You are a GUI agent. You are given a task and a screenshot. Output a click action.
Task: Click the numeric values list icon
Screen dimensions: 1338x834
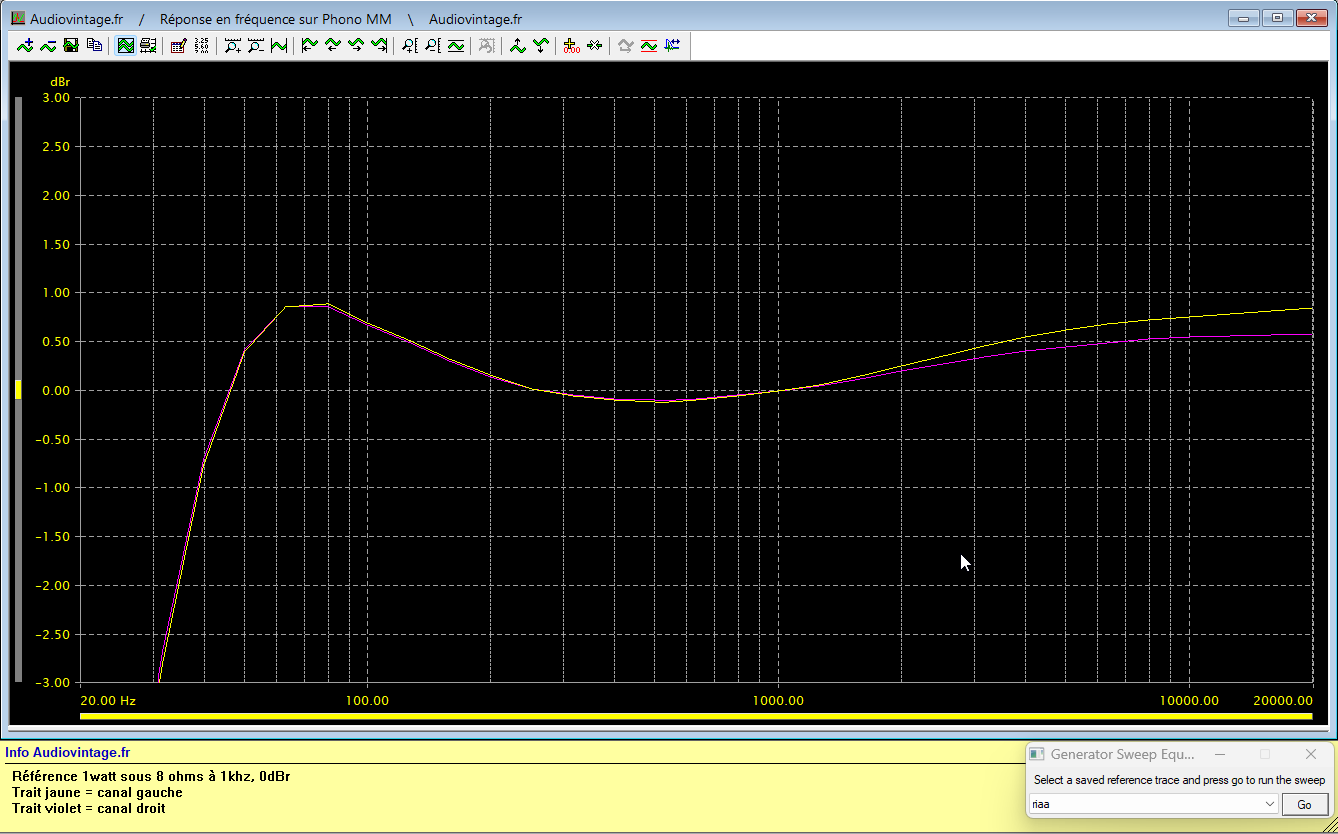[202, 45]
